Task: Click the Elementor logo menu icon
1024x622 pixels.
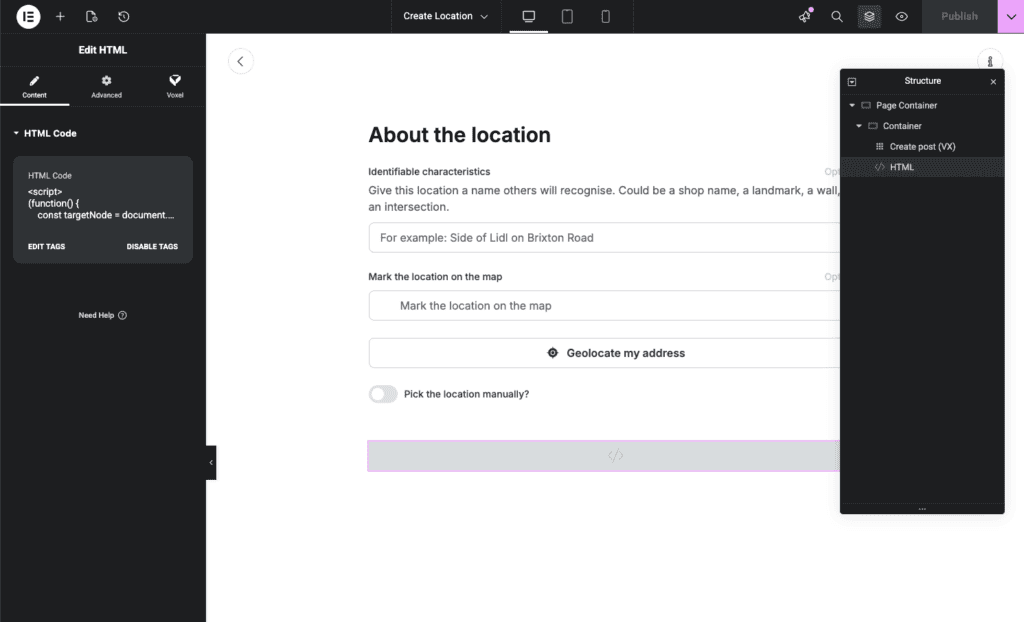Action: point(28,16)
